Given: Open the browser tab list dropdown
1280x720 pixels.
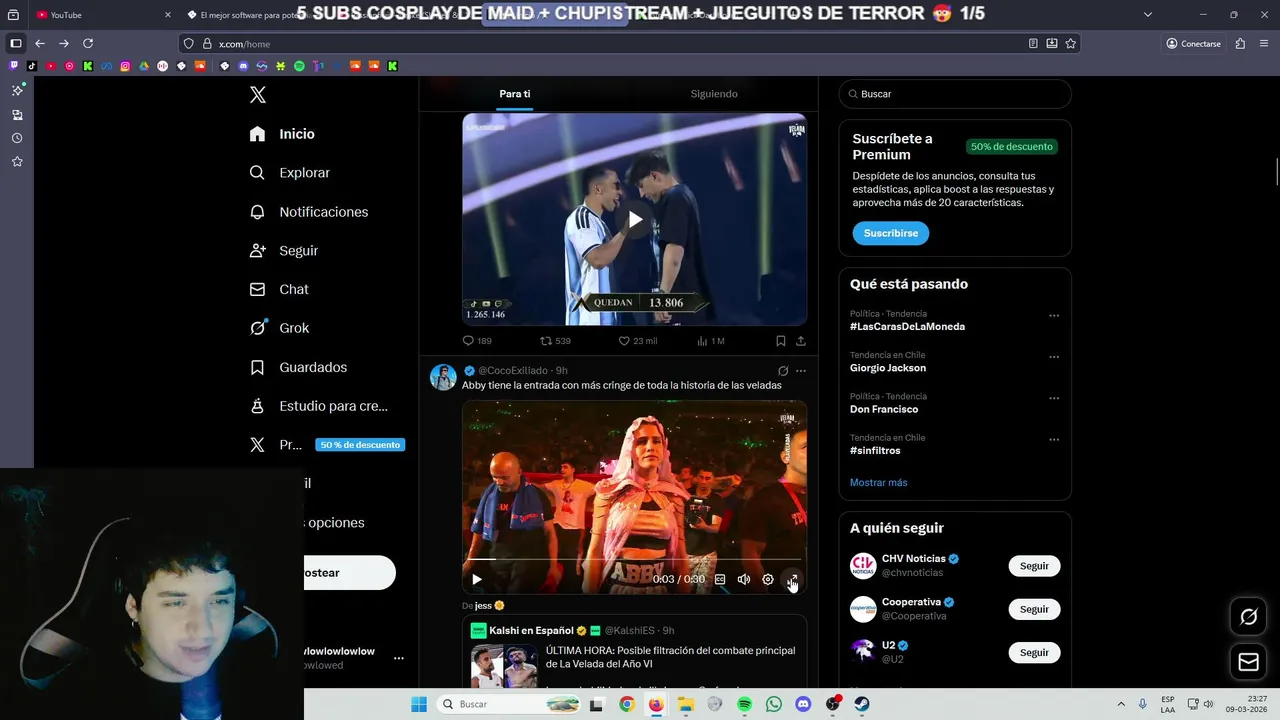Looking at the screenshot, I should [x=1148, y=14].
